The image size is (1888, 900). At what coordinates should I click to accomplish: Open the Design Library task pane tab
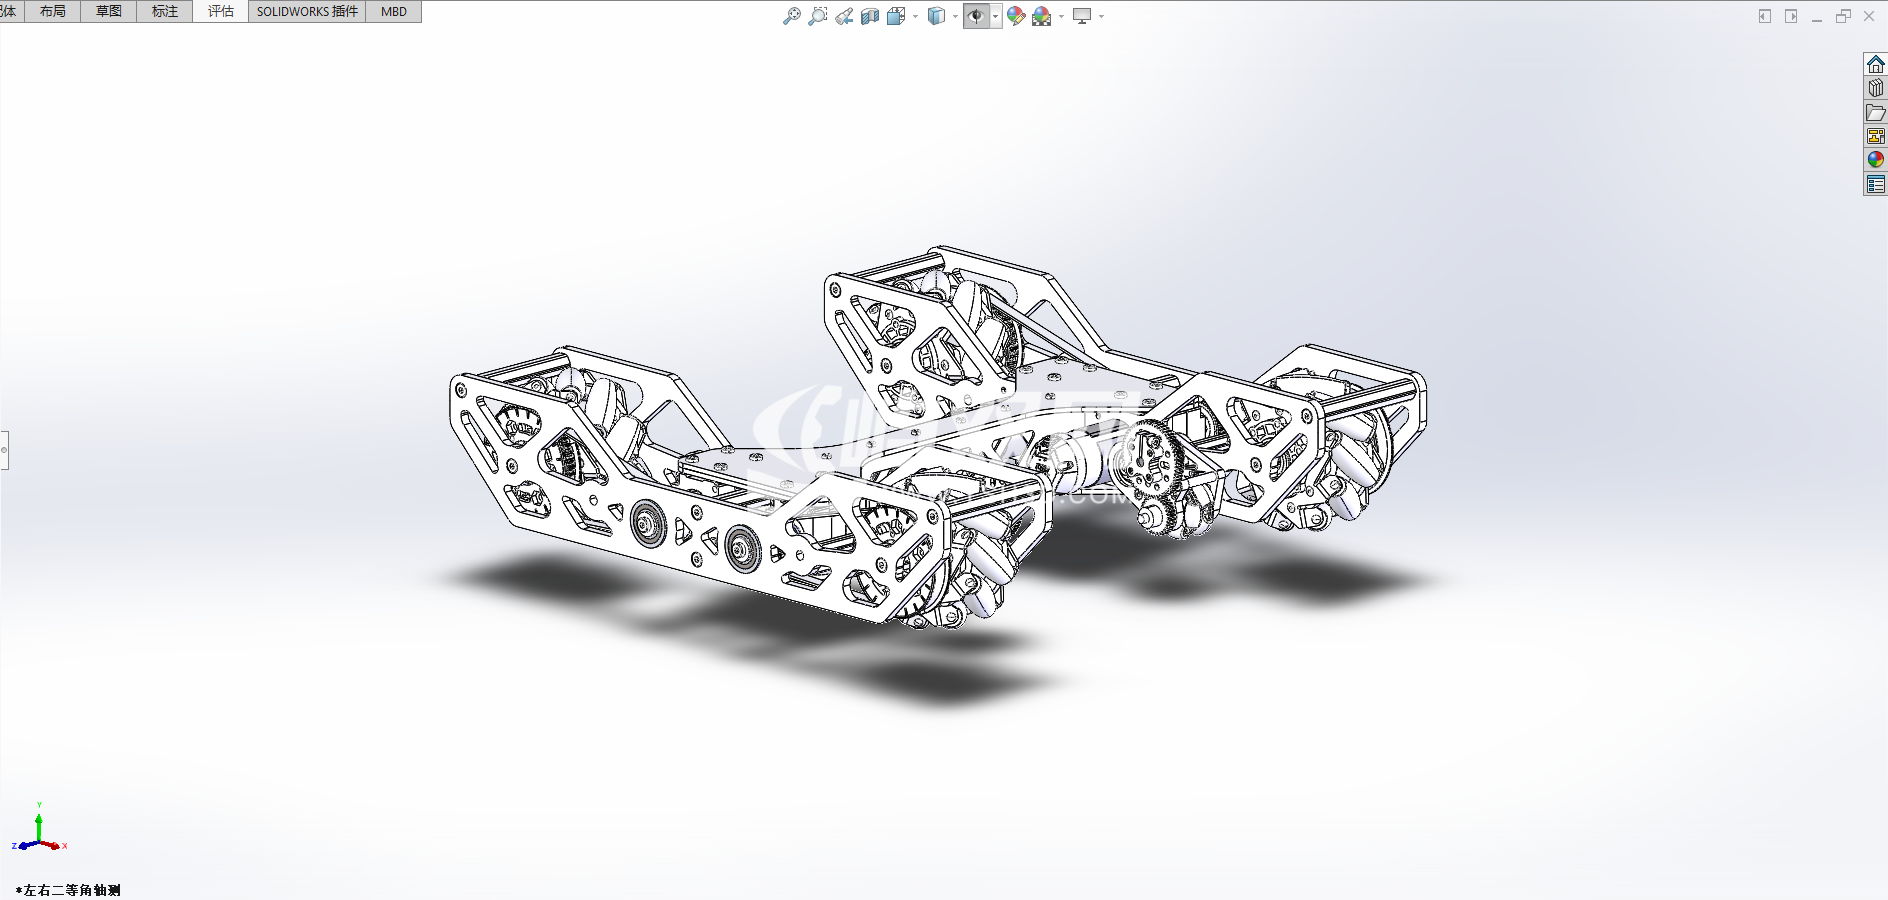pos(1876,88)
